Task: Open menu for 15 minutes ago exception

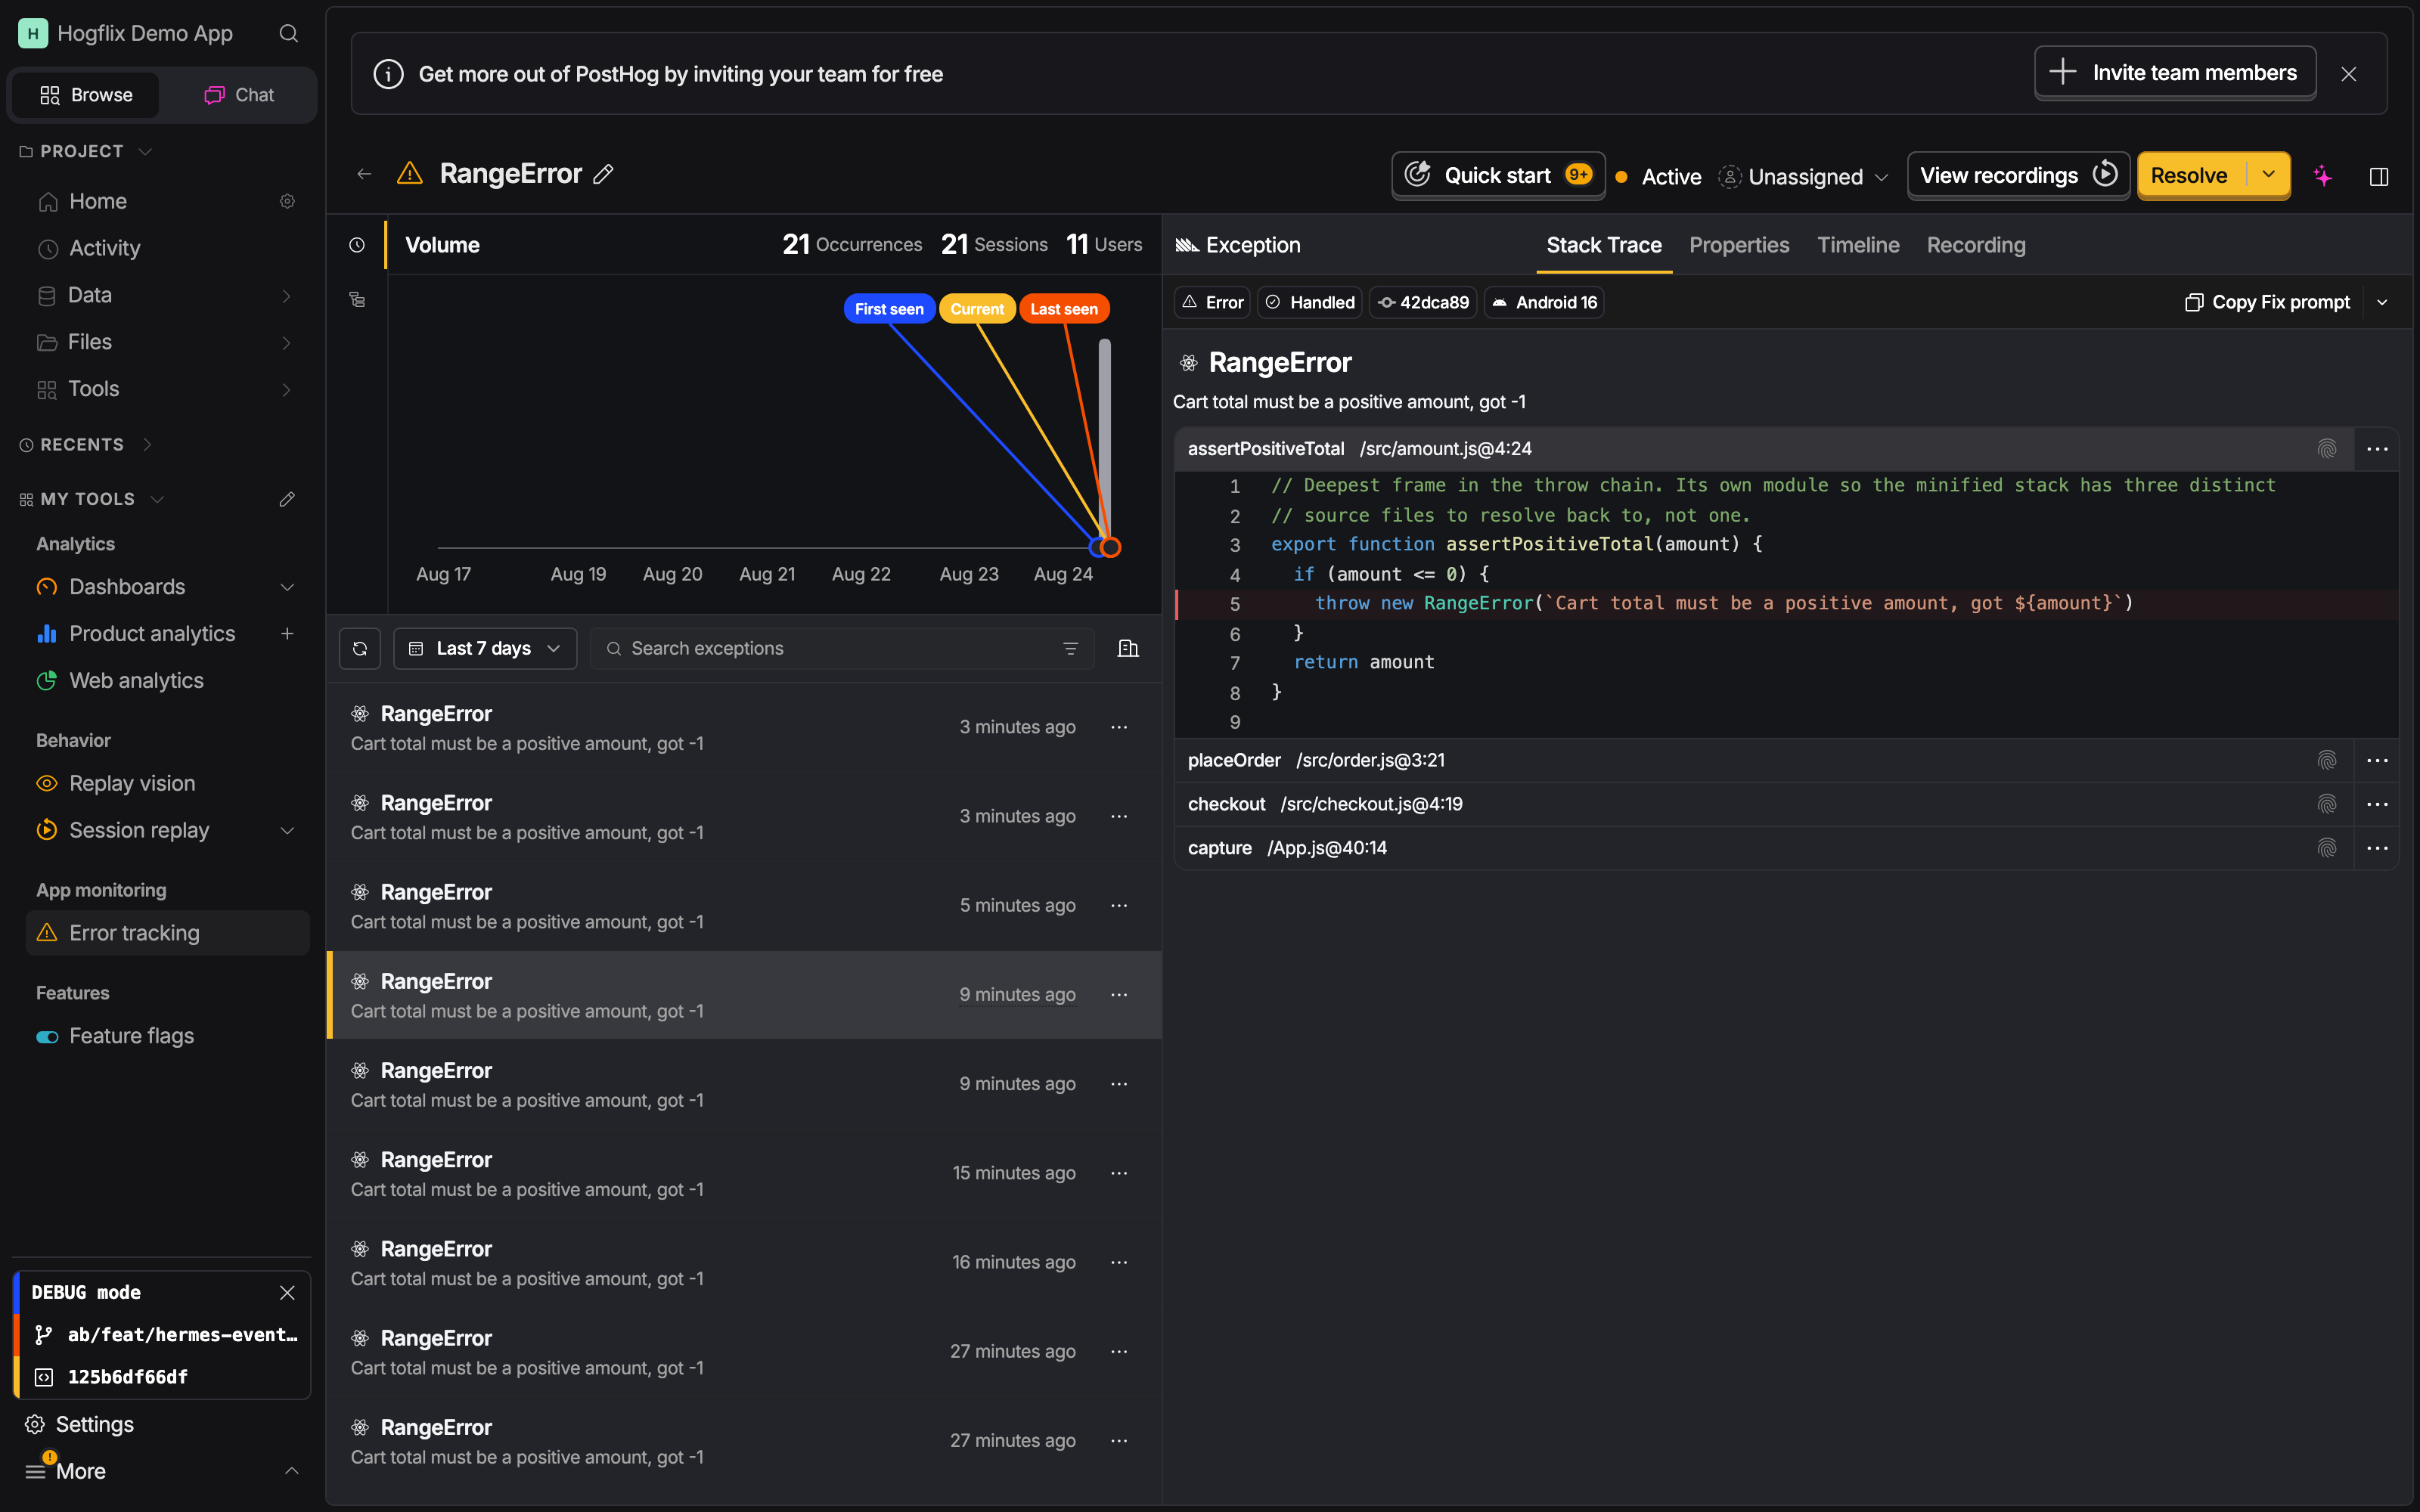Action: click(1119, 1173)
